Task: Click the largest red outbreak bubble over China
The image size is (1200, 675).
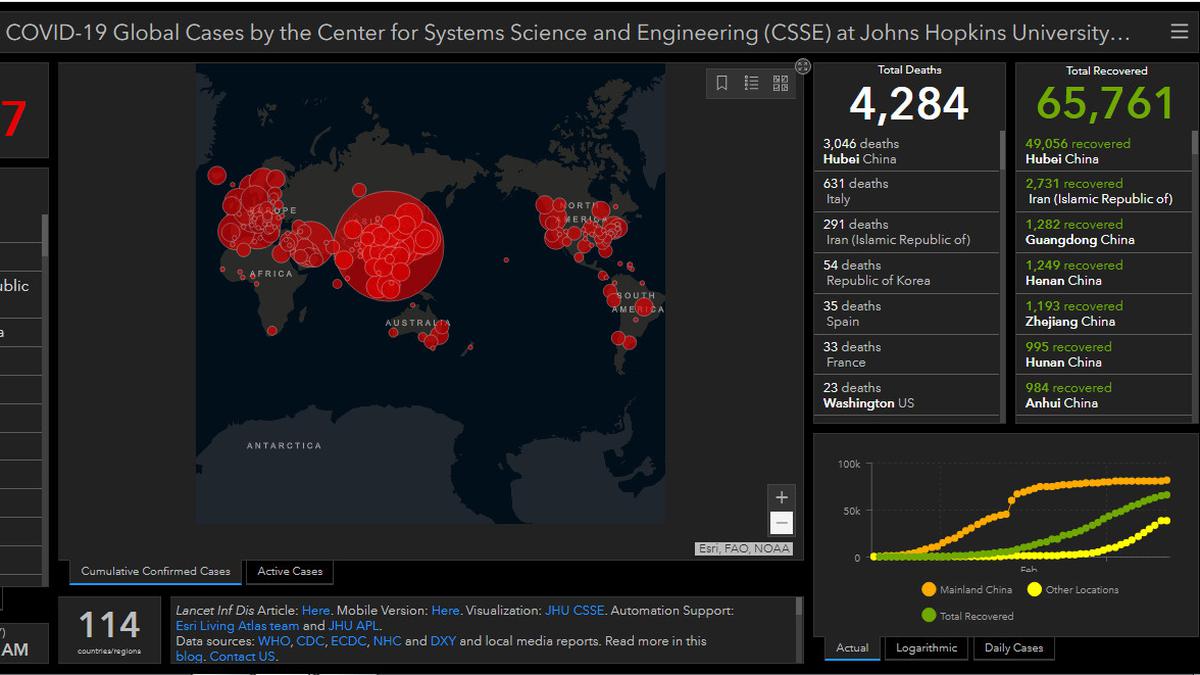Action: coord(390,245)
